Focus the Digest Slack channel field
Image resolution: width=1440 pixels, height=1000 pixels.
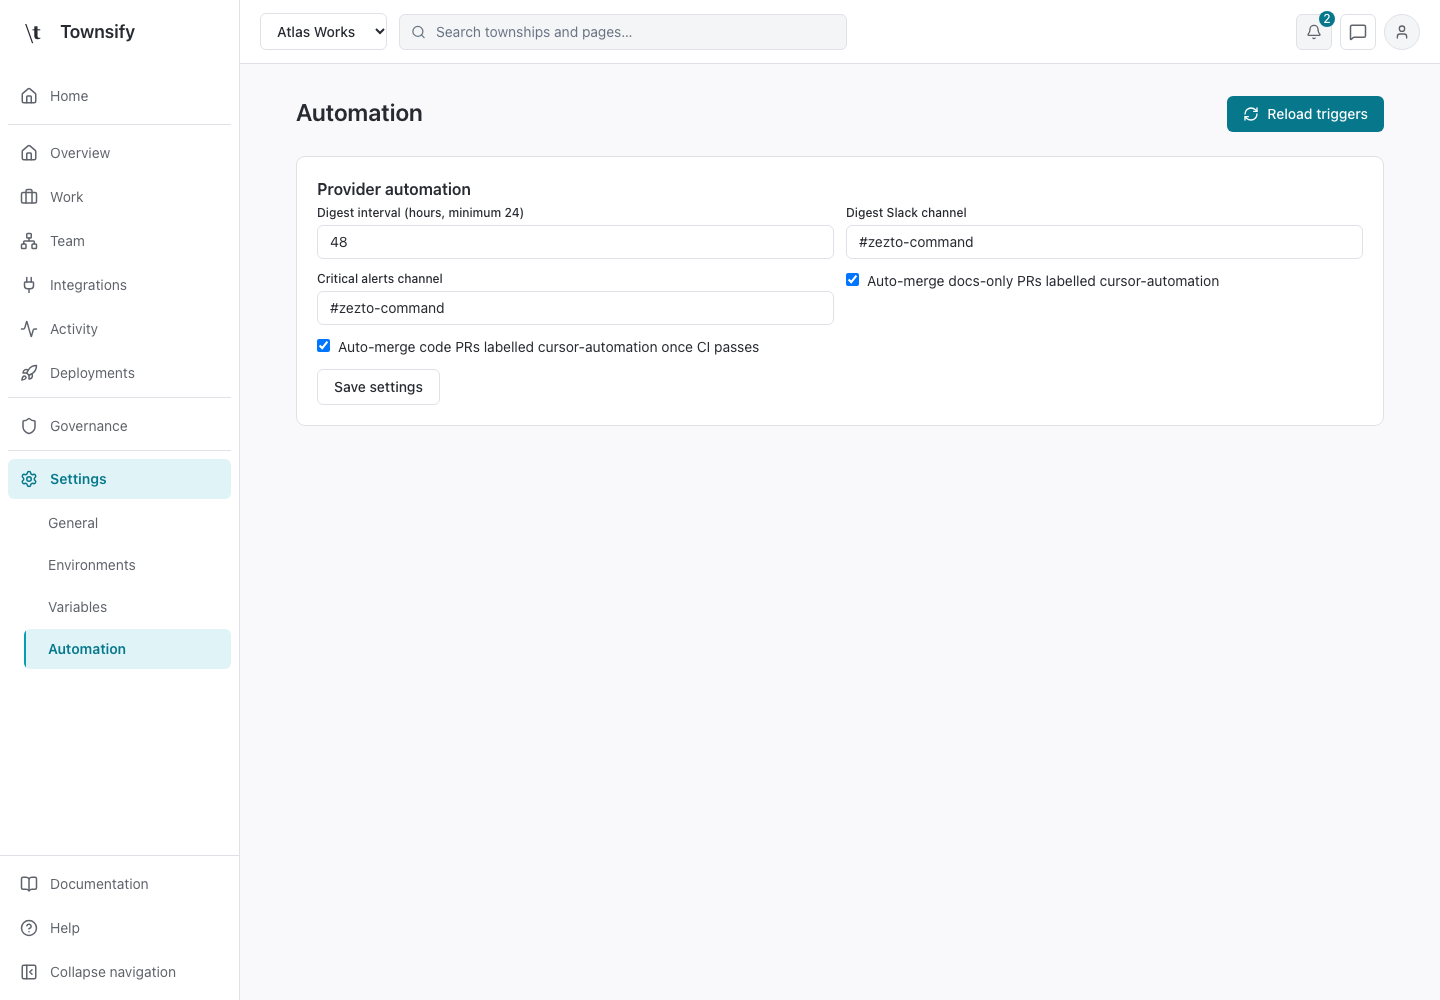tap(1104, 242)
